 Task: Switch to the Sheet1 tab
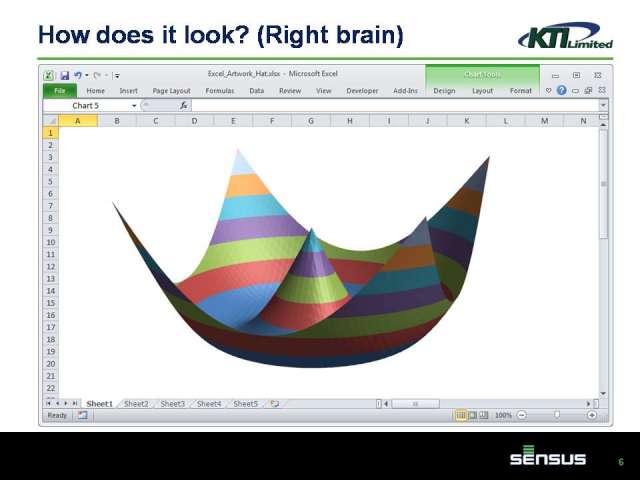[x=99, y=404]
